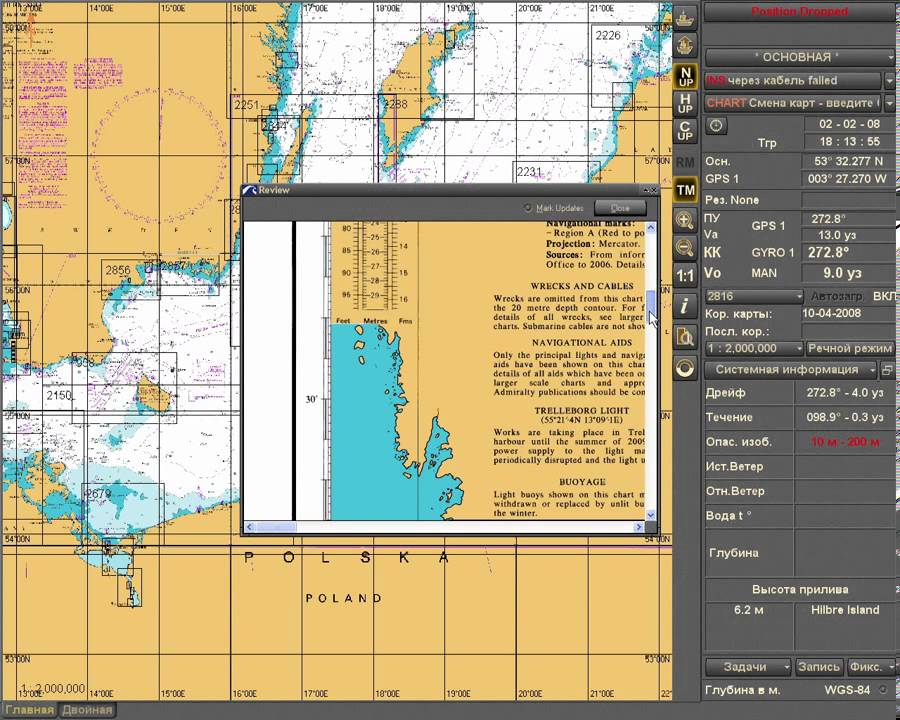The height and width of the screenshot is (720, 900).
Task: Click the Review window scroll right arrow
Action: pos(639,527)
